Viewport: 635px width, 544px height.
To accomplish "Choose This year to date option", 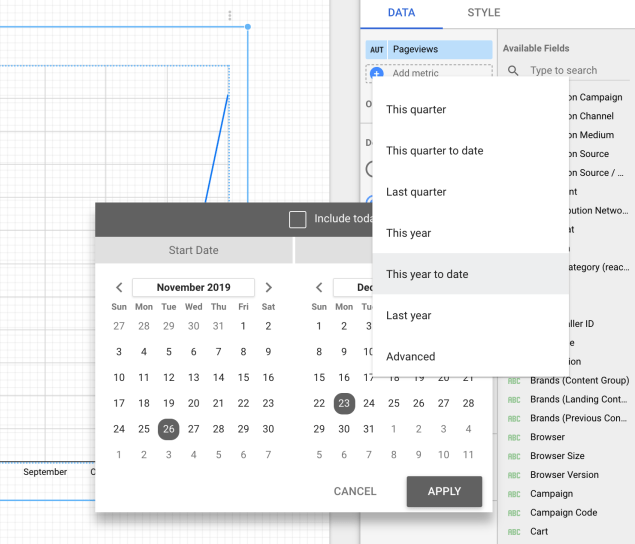I will [x=471, y=274].
